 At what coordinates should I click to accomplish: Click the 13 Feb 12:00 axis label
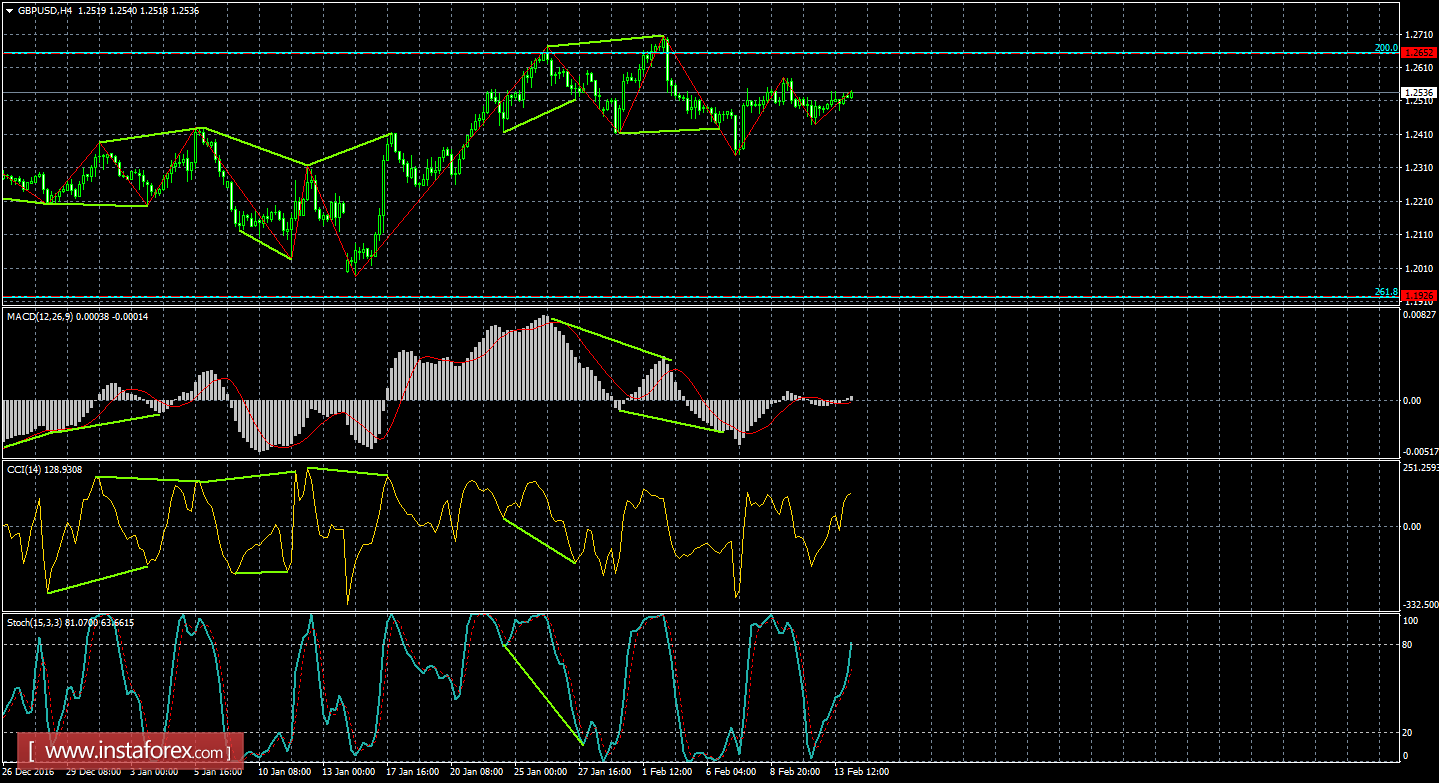pos(860,772)
